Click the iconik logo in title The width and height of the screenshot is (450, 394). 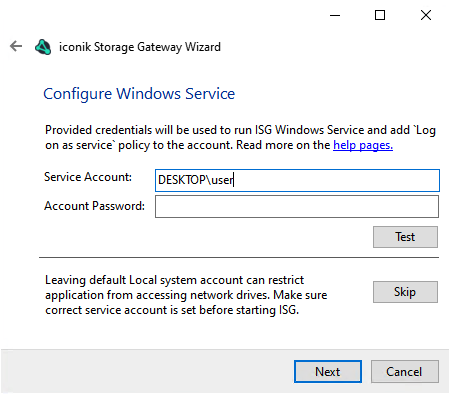point(43,47)
